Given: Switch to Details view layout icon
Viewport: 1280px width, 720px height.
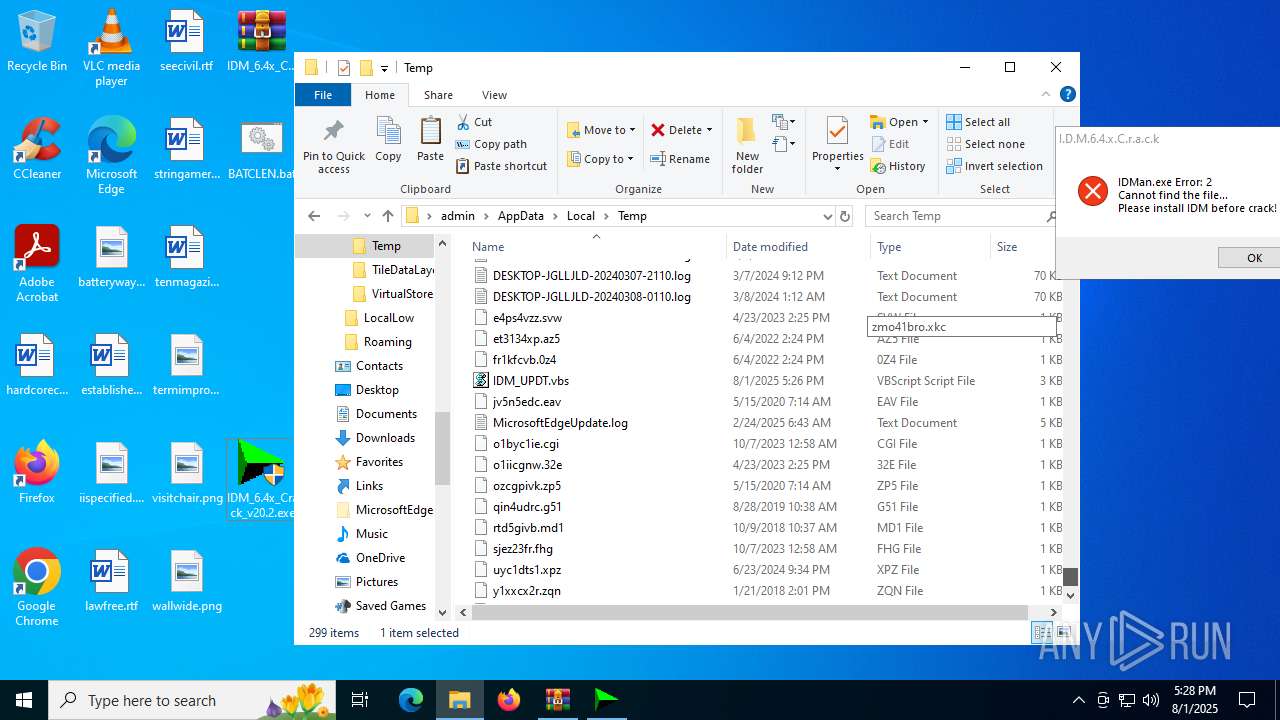Looking at the screenshot, I should [x=1041, y=632].
